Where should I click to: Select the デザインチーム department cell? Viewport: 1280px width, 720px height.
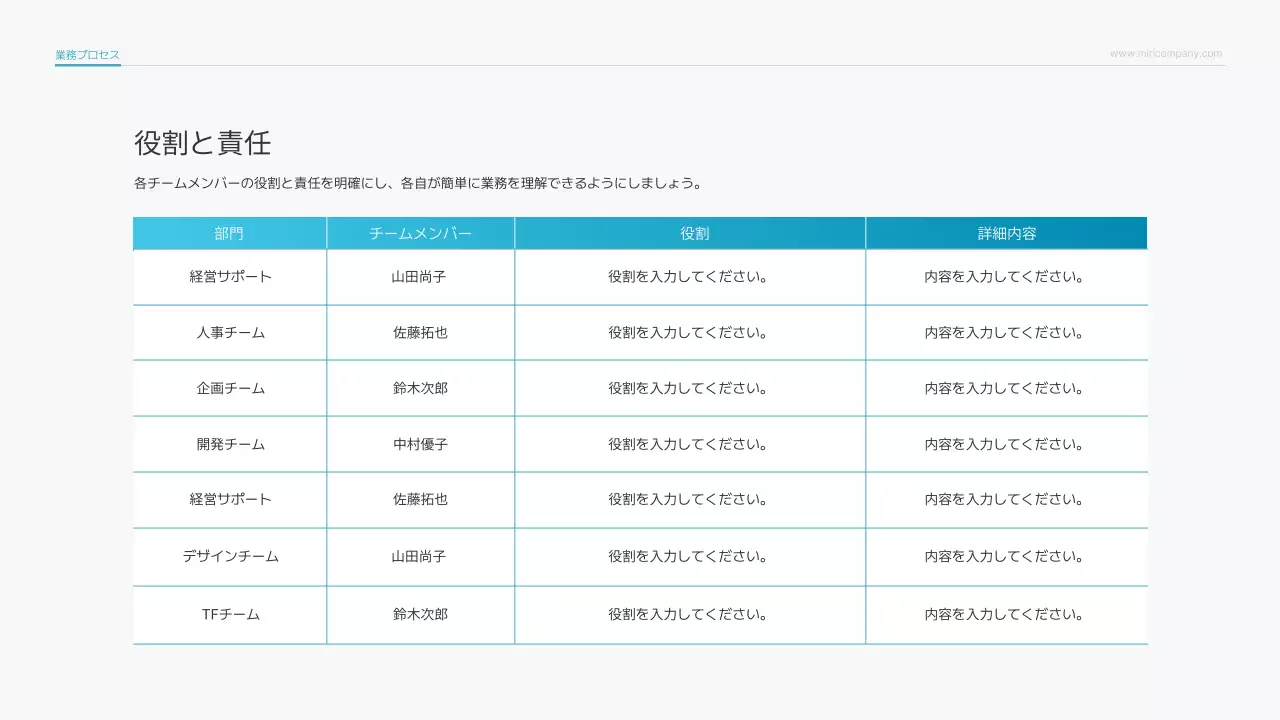pyautogui.click(x=229, y=557)
